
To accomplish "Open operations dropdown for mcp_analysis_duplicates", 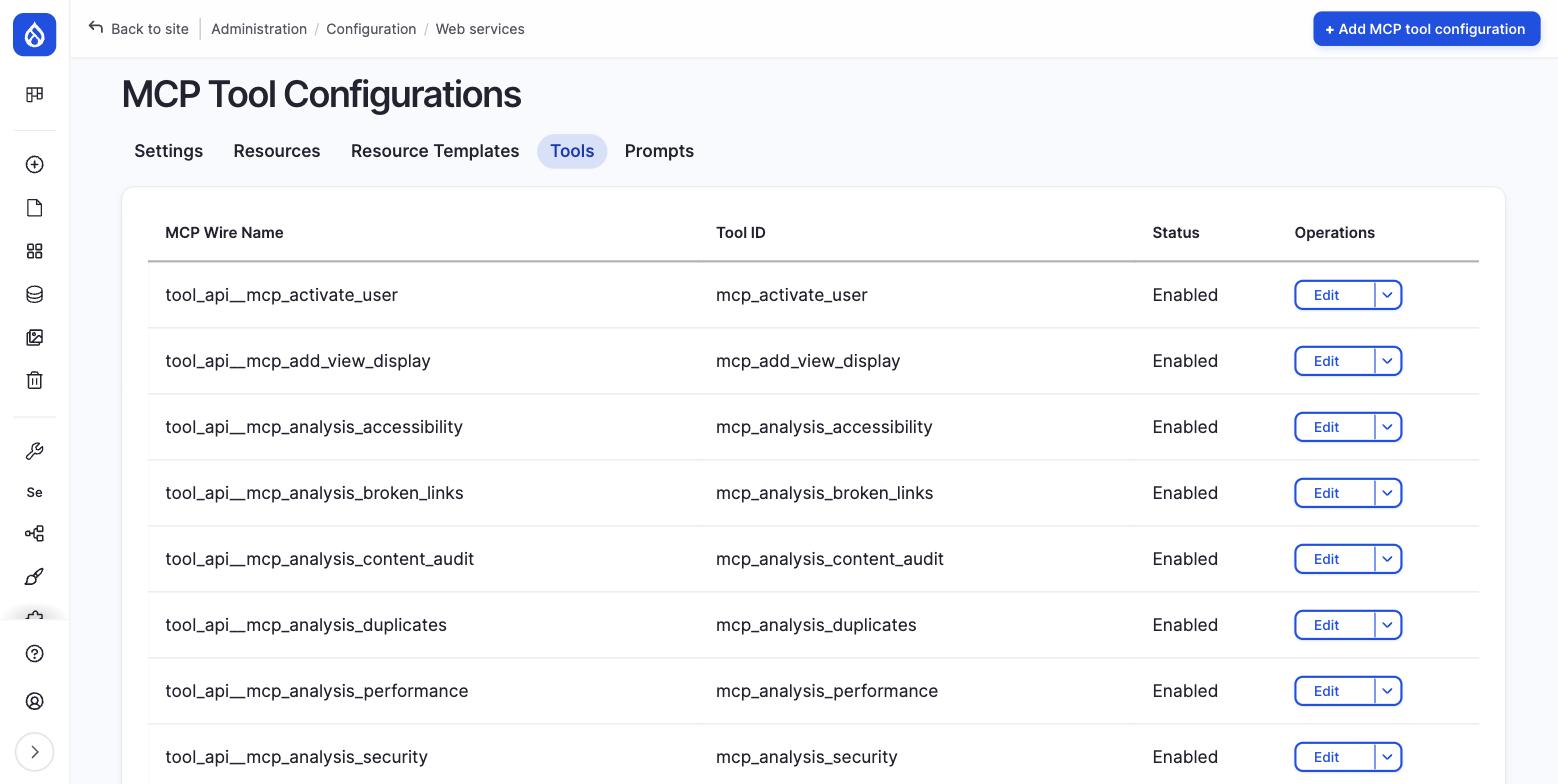I will click(x=1388, y=625).
